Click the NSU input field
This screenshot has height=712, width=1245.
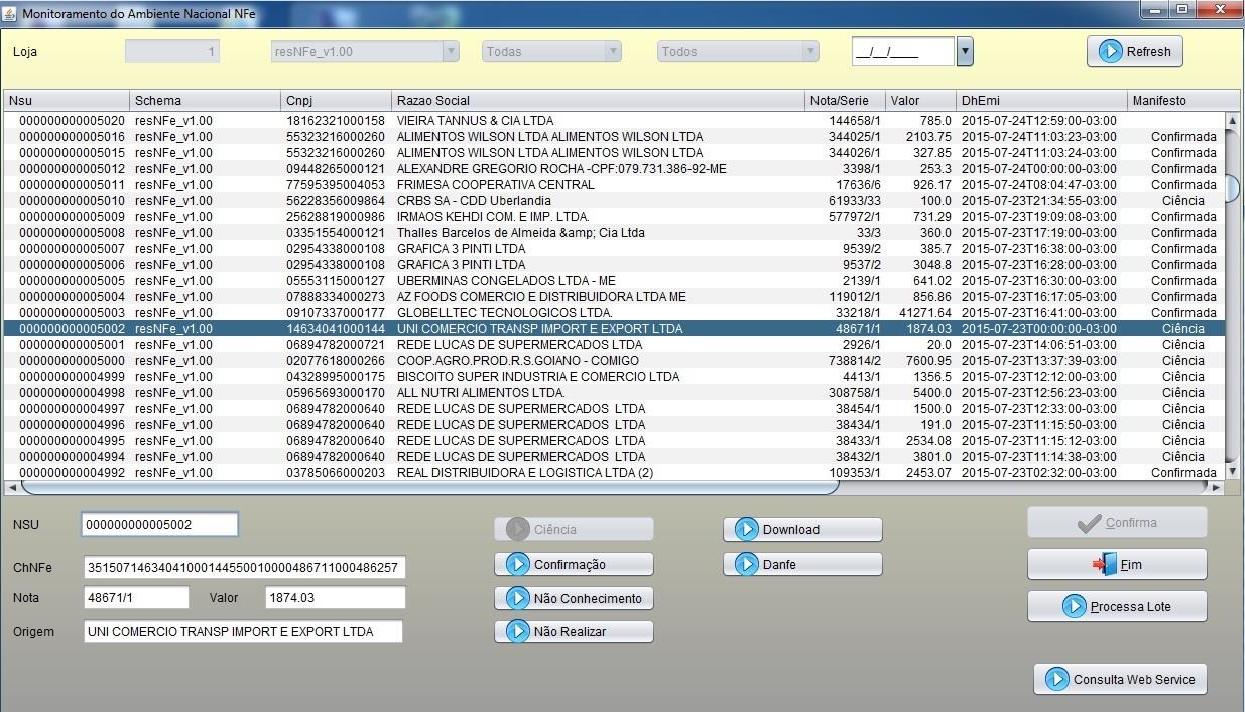[160, 524]
